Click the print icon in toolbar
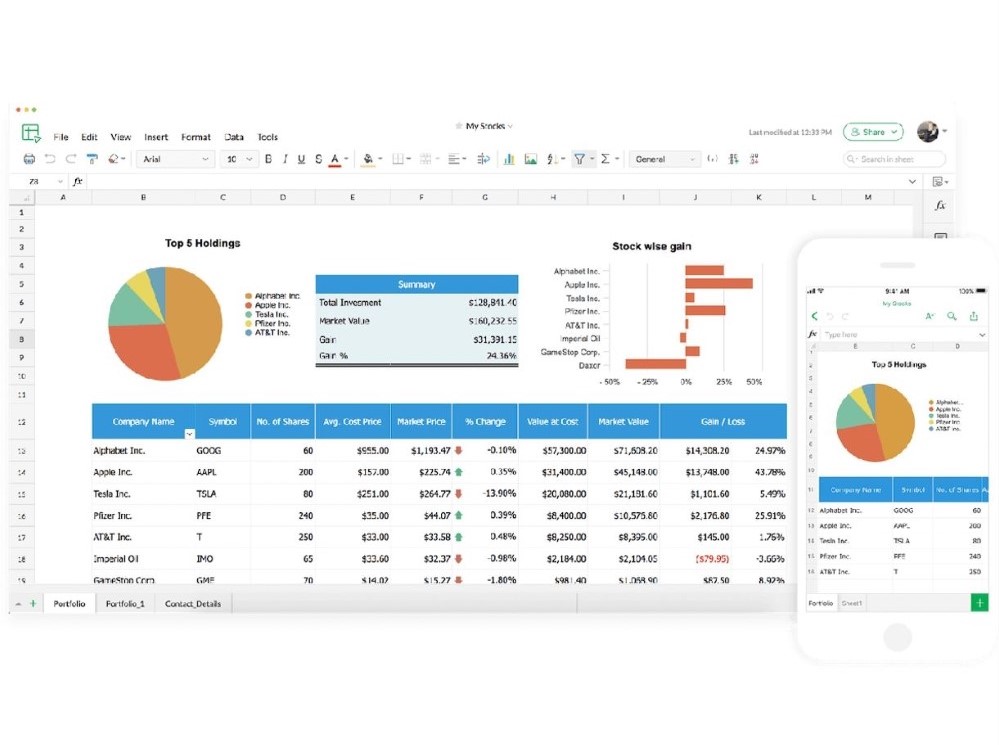 pos(29,159)
